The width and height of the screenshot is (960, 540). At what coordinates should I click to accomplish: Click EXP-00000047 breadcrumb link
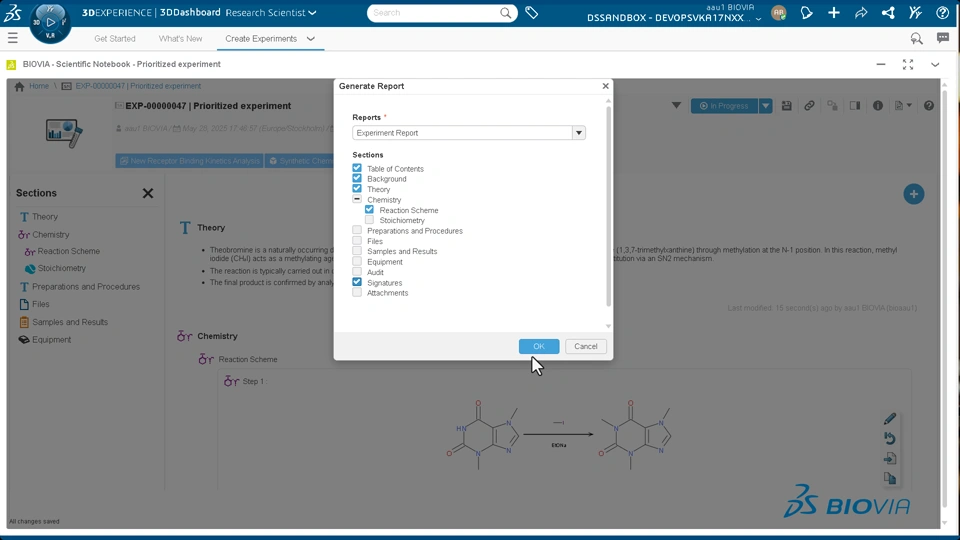click(138, 86)
